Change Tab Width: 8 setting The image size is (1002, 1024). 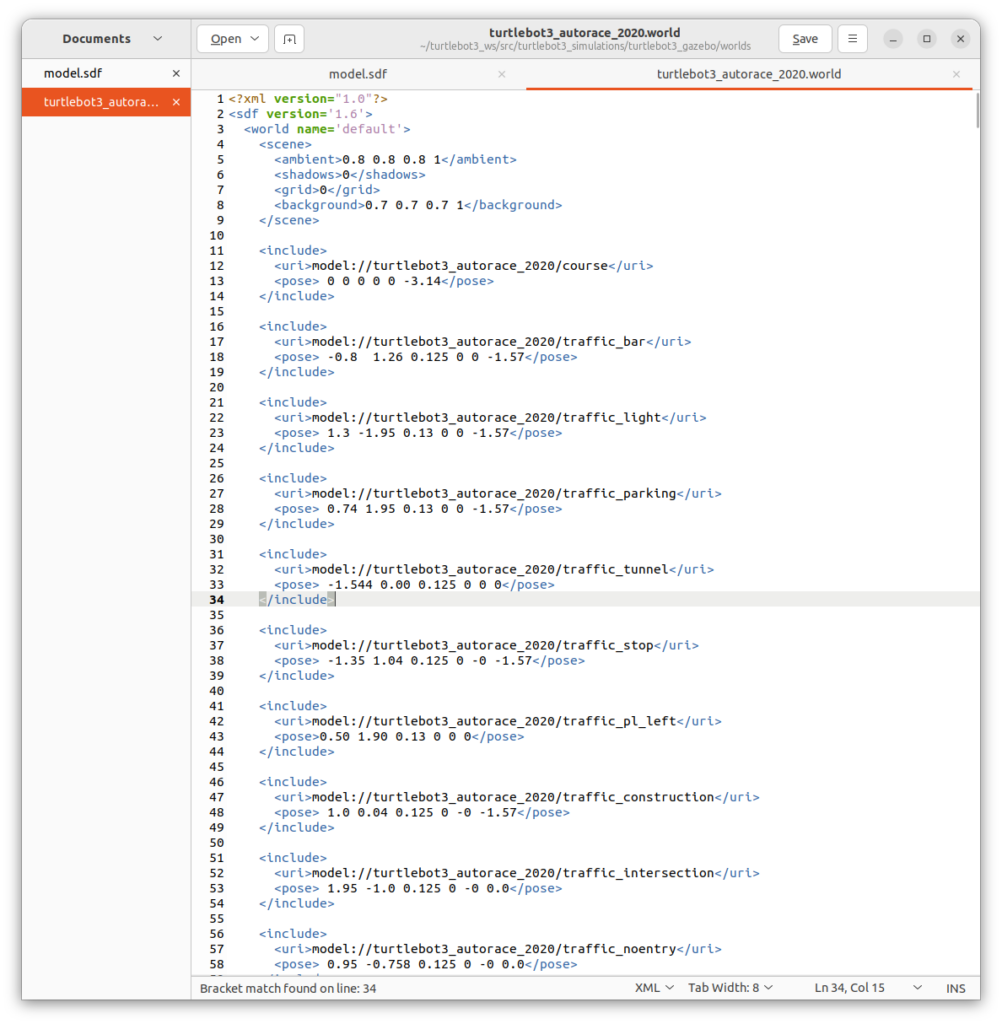click(x=730, y=987)
